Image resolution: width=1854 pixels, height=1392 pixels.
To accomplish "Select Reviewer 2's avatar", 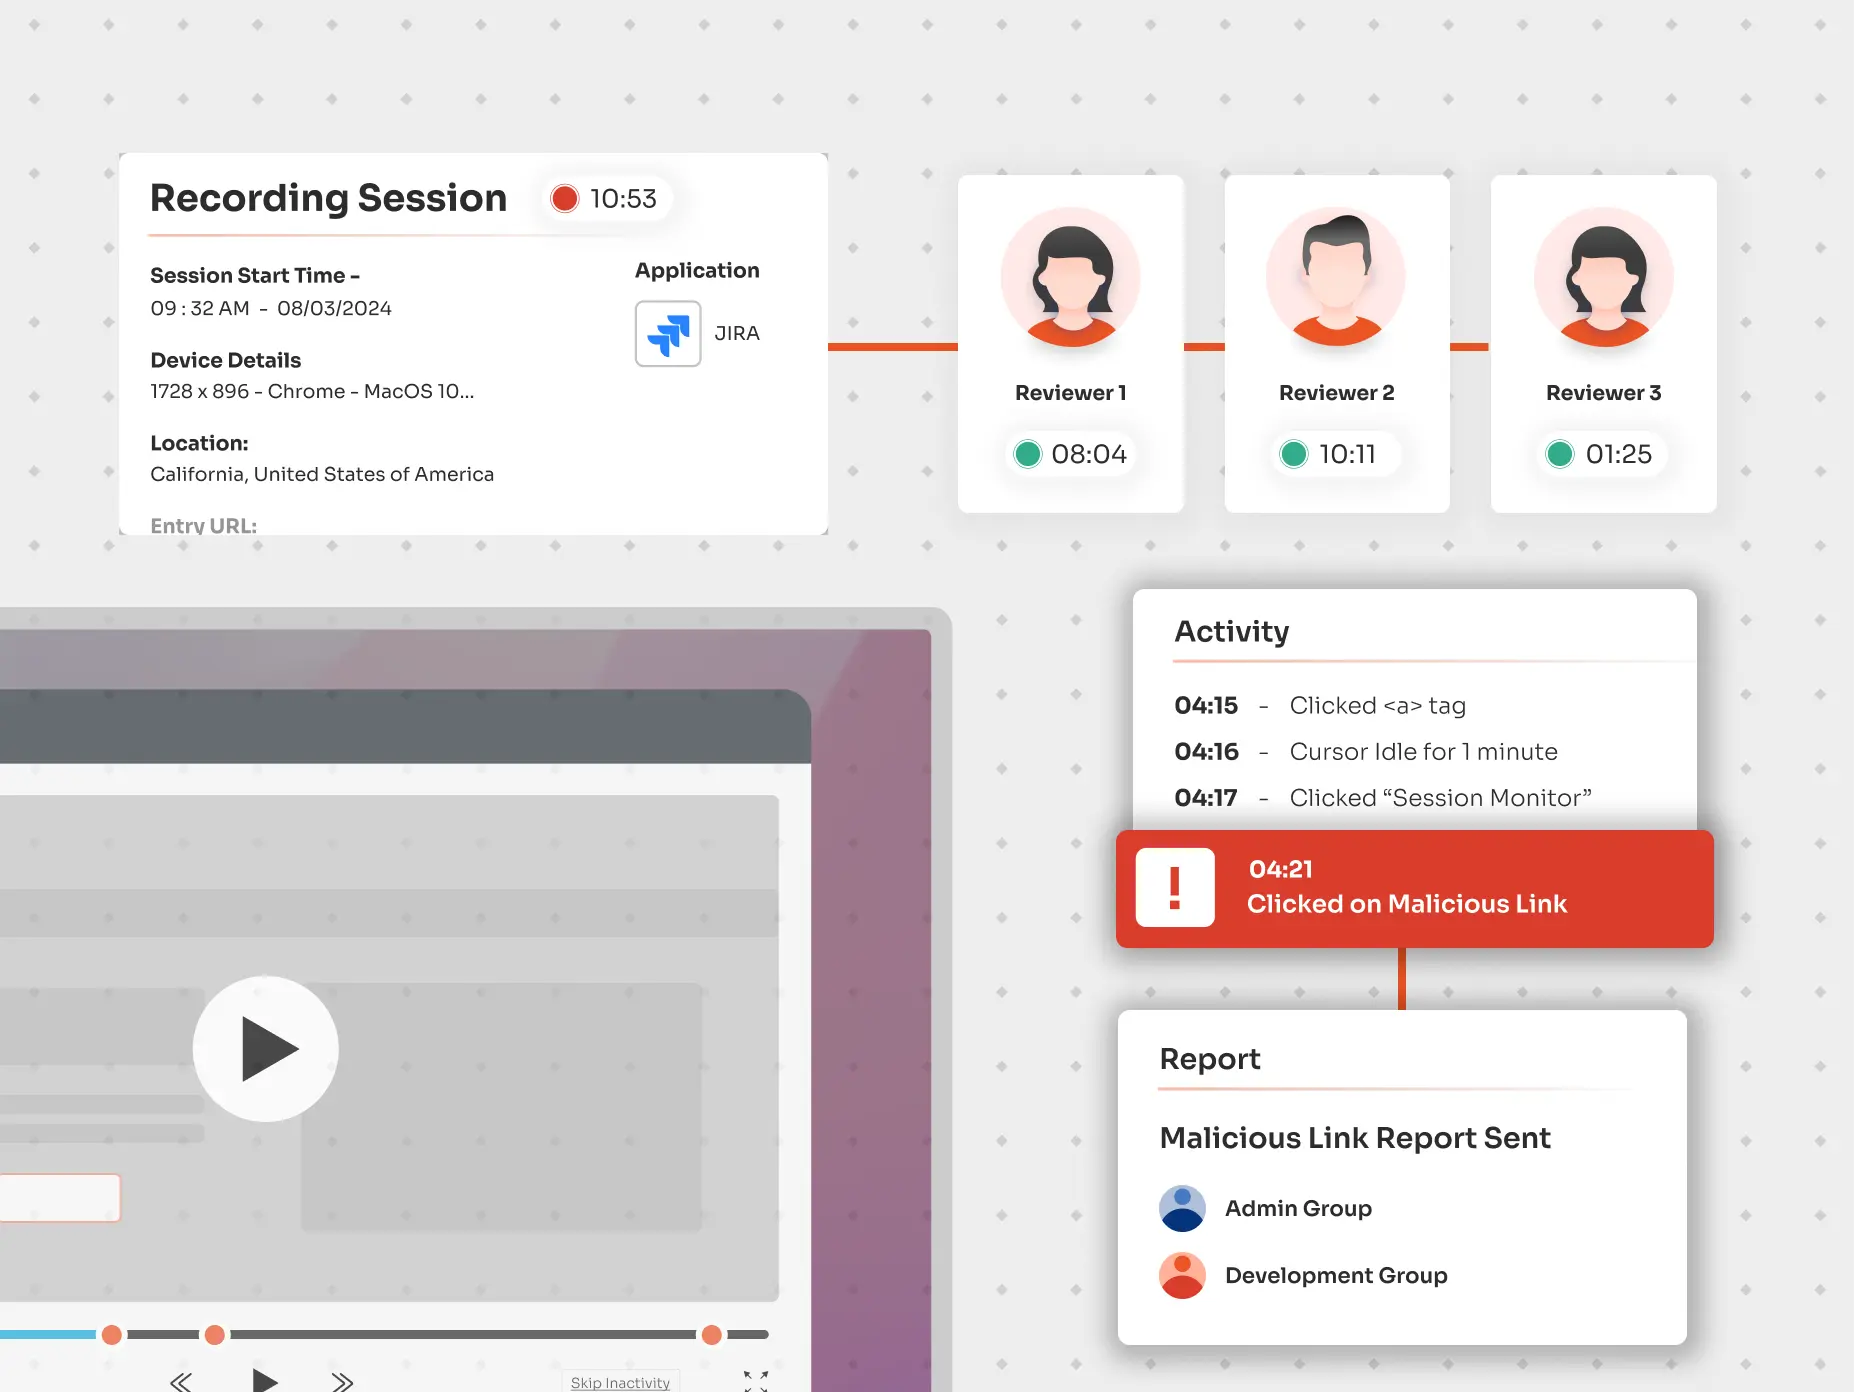I will tap(1336, 277).
